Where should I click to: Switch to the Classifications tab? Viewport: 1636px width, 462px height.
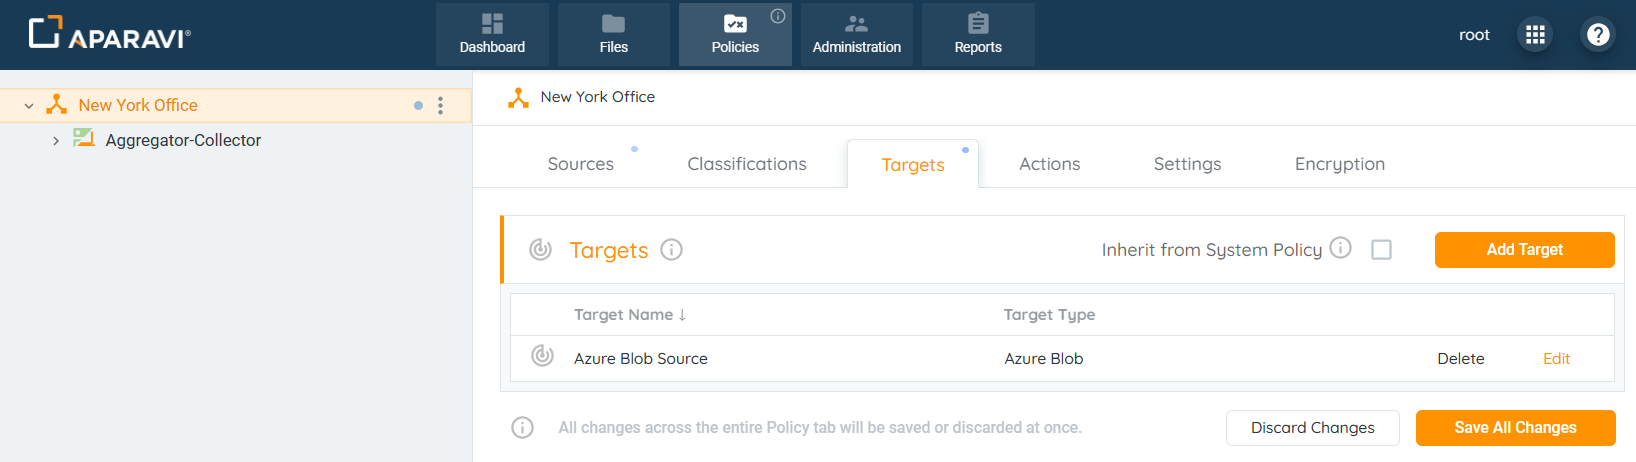pyautogui.click(x=746, y=164)
